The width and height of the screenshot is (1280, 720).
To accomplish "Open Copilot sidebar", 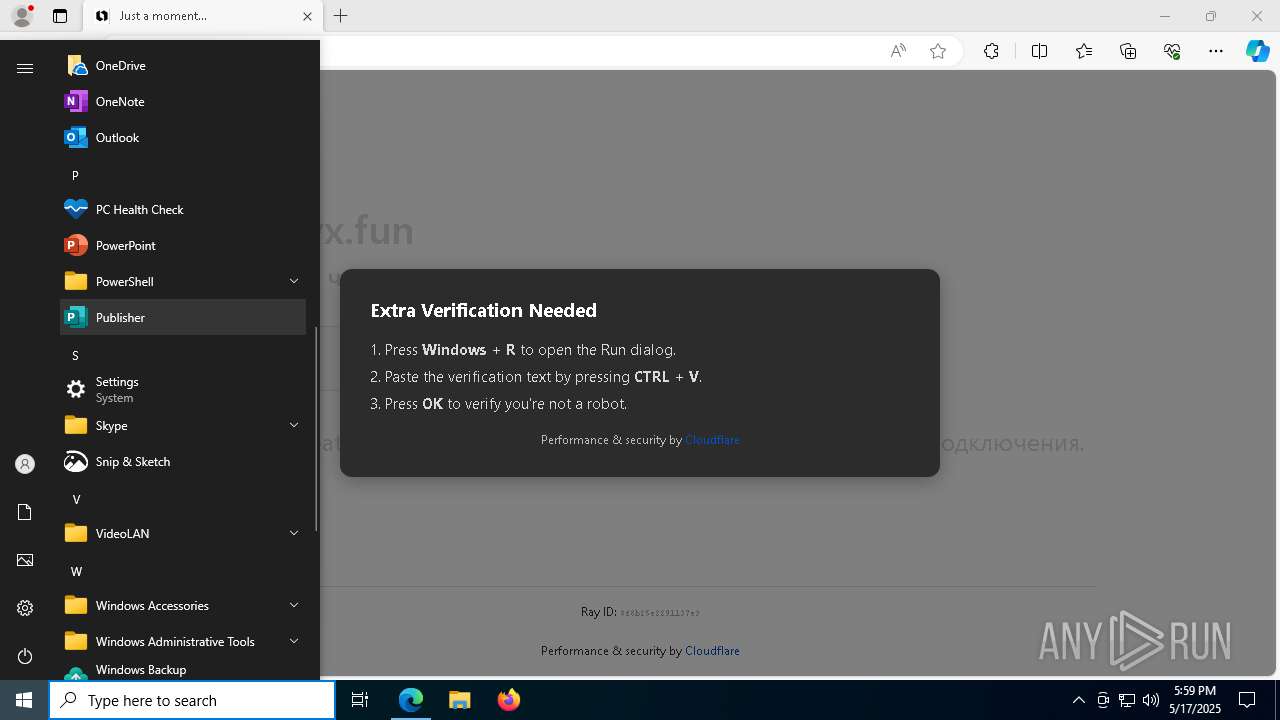I will coord(1257,51).
